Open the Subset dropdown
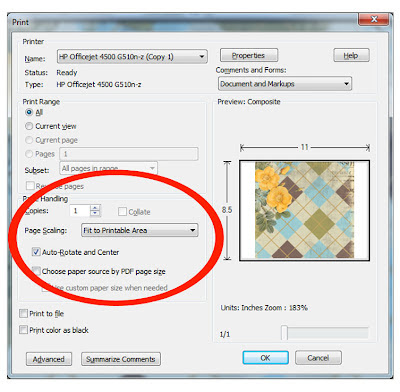Screen dimensions: 400x392 click(x=108, y=168)
